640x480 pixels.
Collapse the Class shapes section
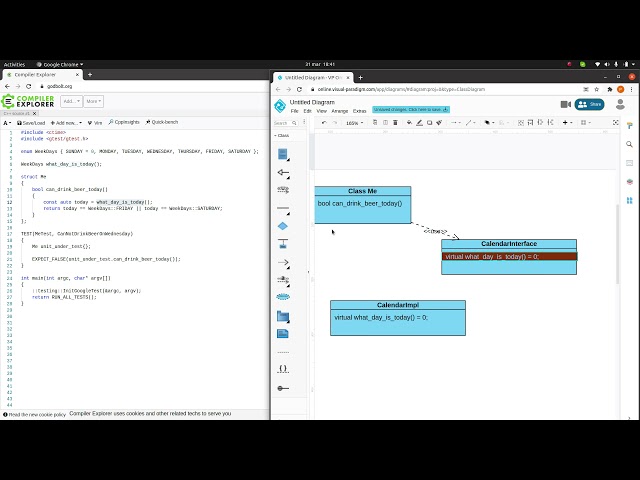tap(282, 136)
